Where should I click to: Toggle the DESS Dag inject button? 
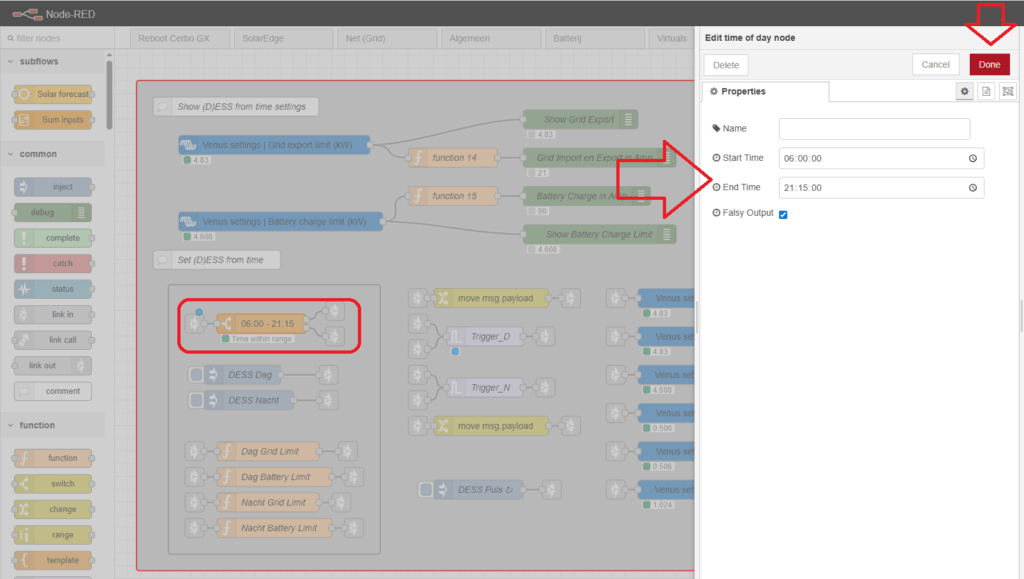[x=197, y=375]
